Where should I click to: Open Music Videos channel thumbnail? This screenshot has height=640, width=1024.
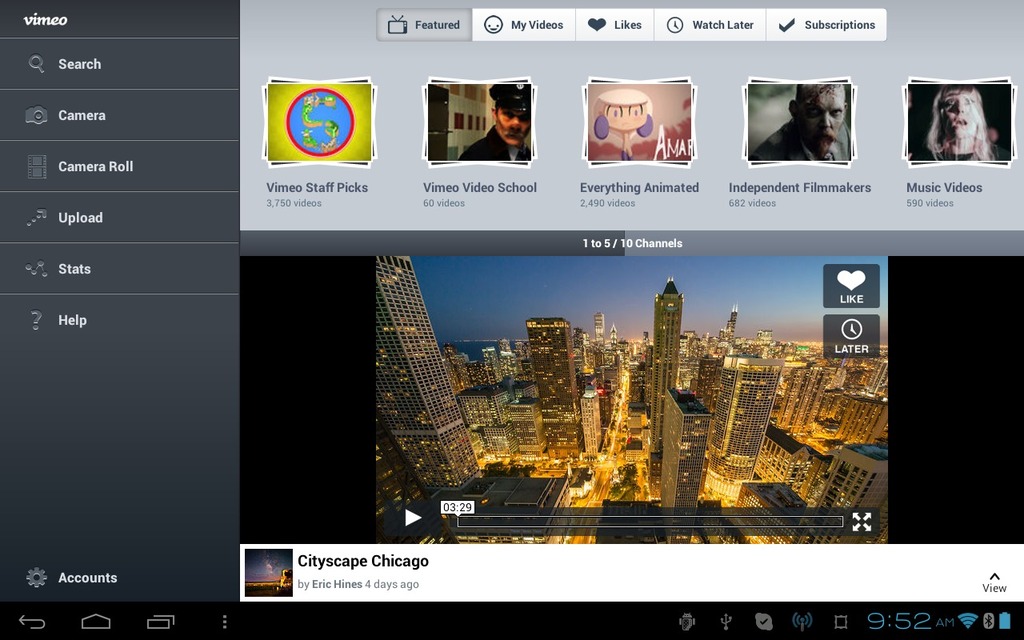click(959, 122)
